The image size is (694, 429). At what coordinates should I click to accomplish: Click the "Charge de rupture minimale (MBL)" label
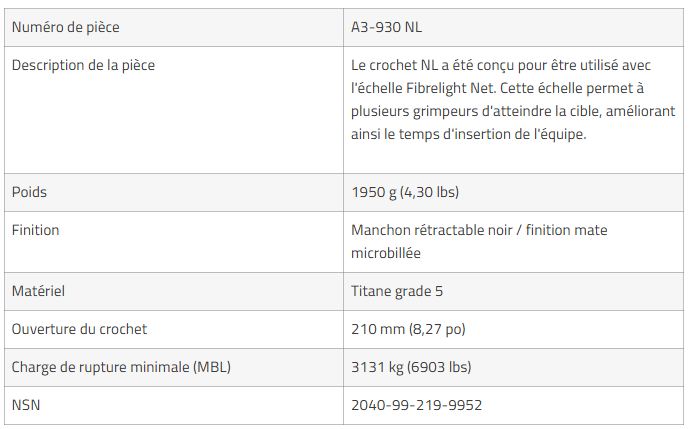click(x=121, y=367)
